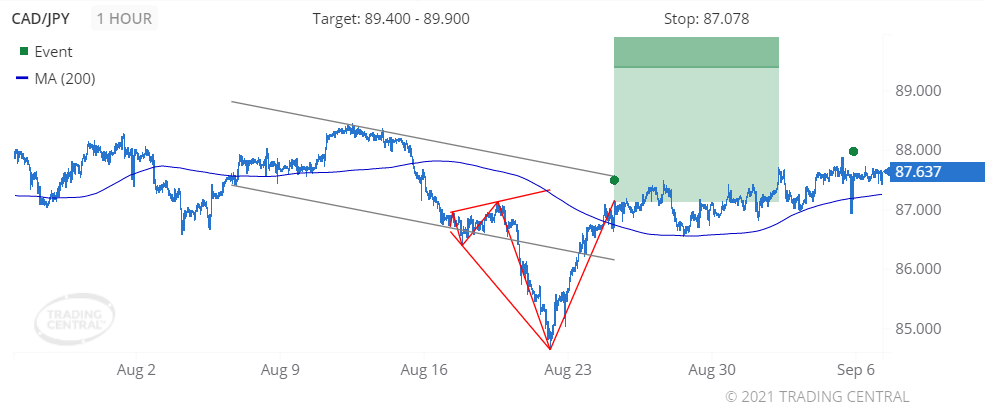985x409 pixels.
Task: Click the Stop 87.078 label
Action: (x=706, y=19)
